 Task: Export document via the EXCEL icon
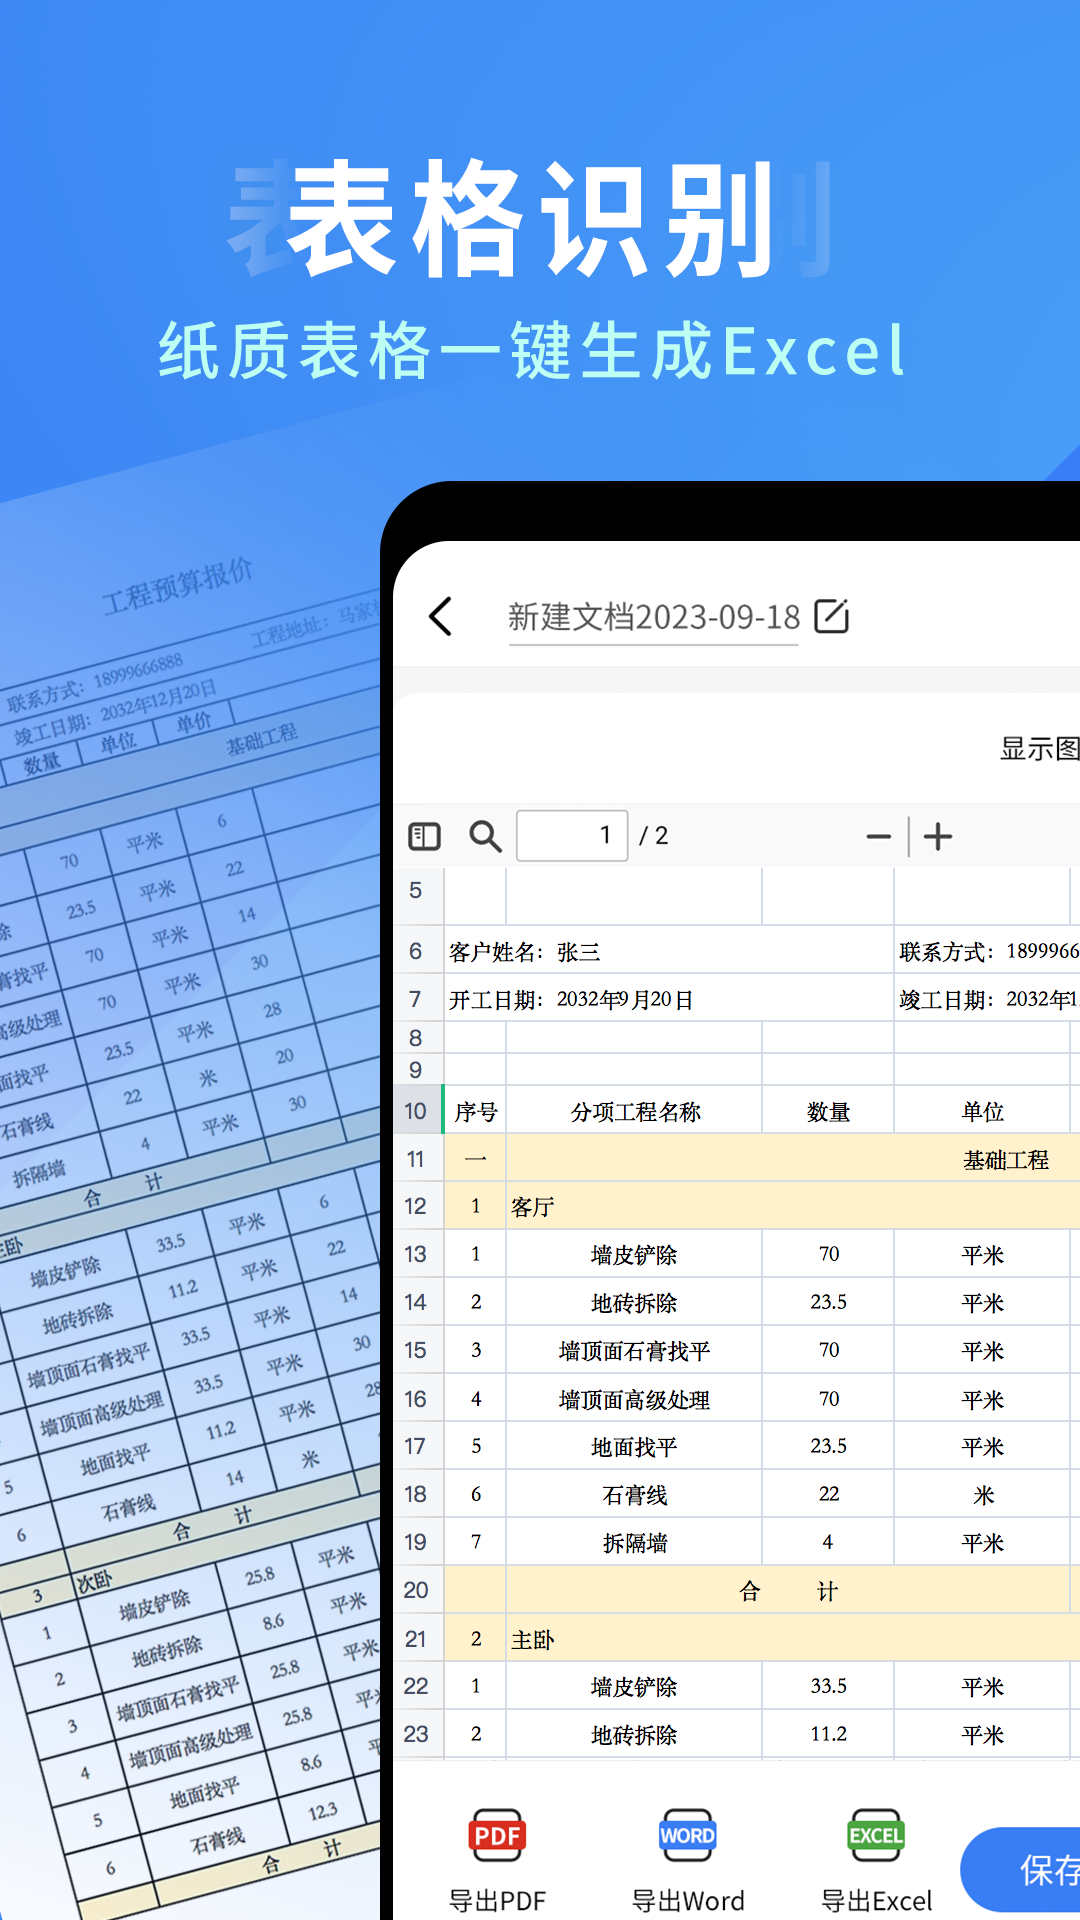tap(876, 1835)
